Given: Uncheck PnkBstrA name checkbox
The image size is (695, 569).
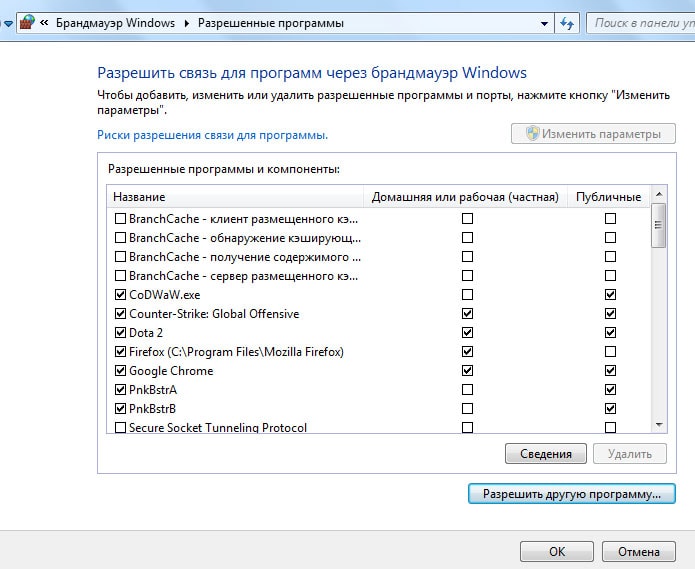Looking at the screenshot, I should tap(120, 389).
